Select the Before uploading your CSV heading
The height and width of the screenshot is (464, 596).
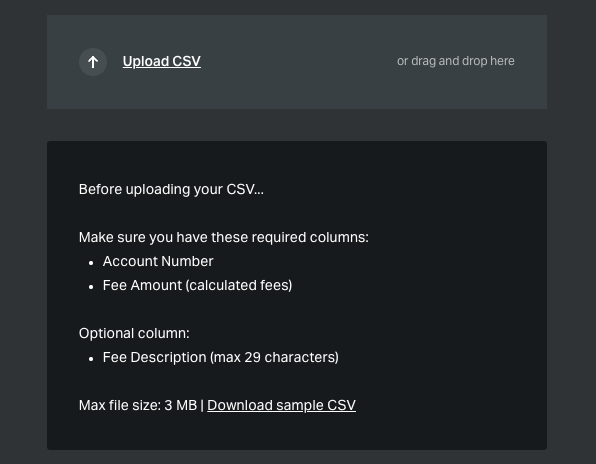(x=171, y=189)
